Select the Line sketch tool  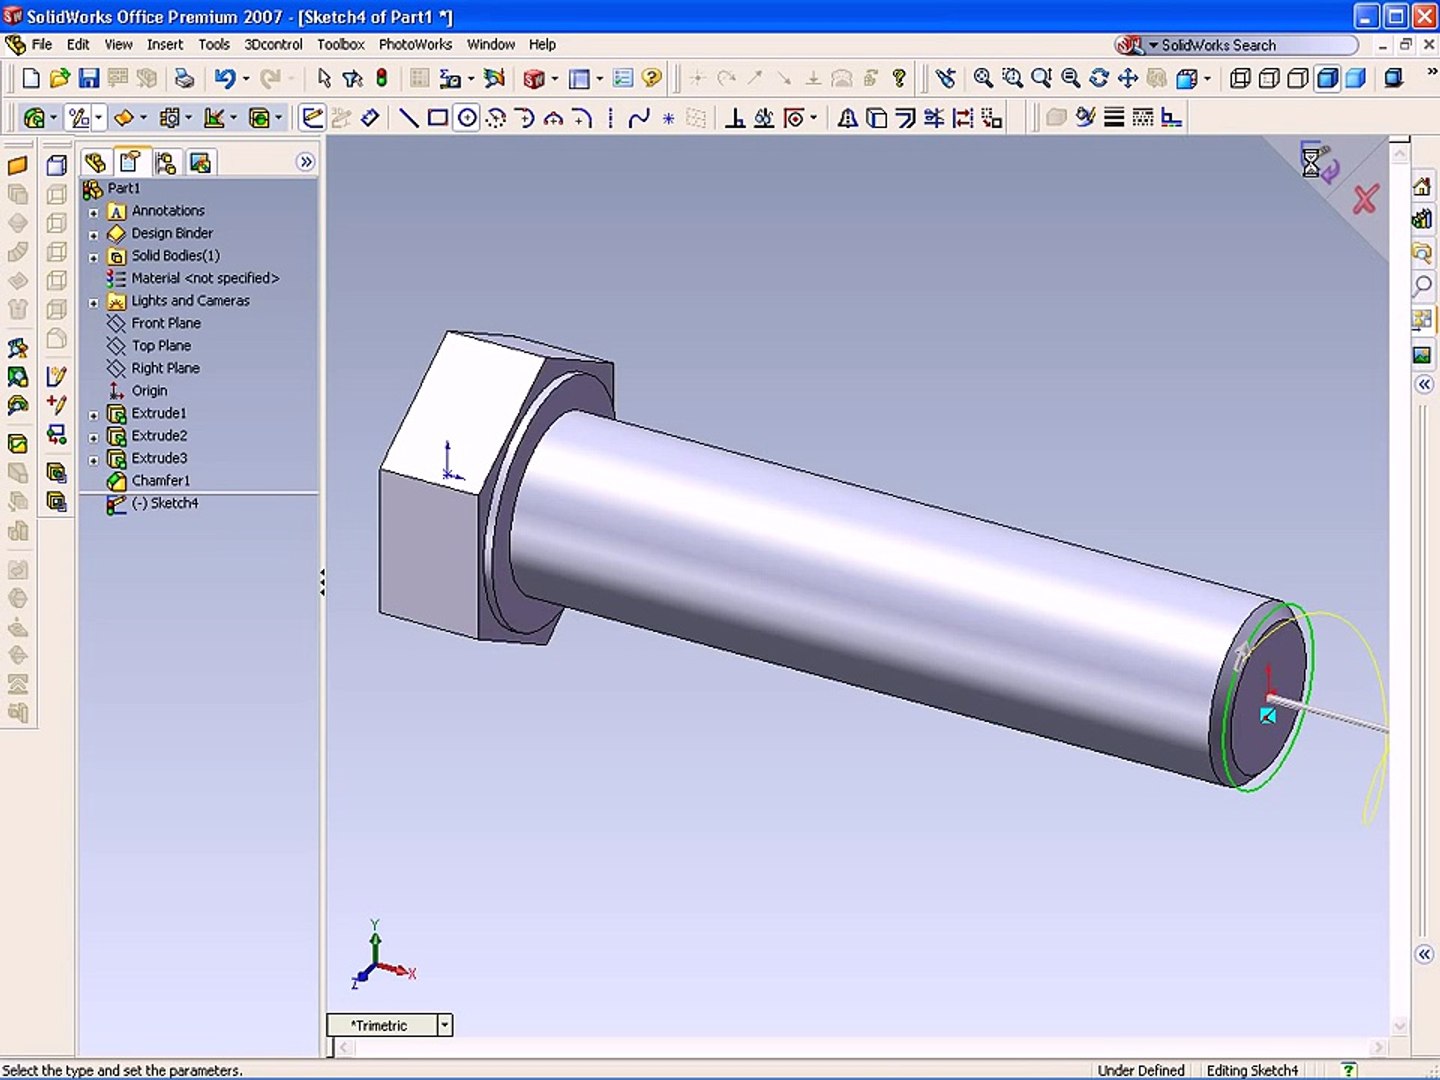coord(408,118)
